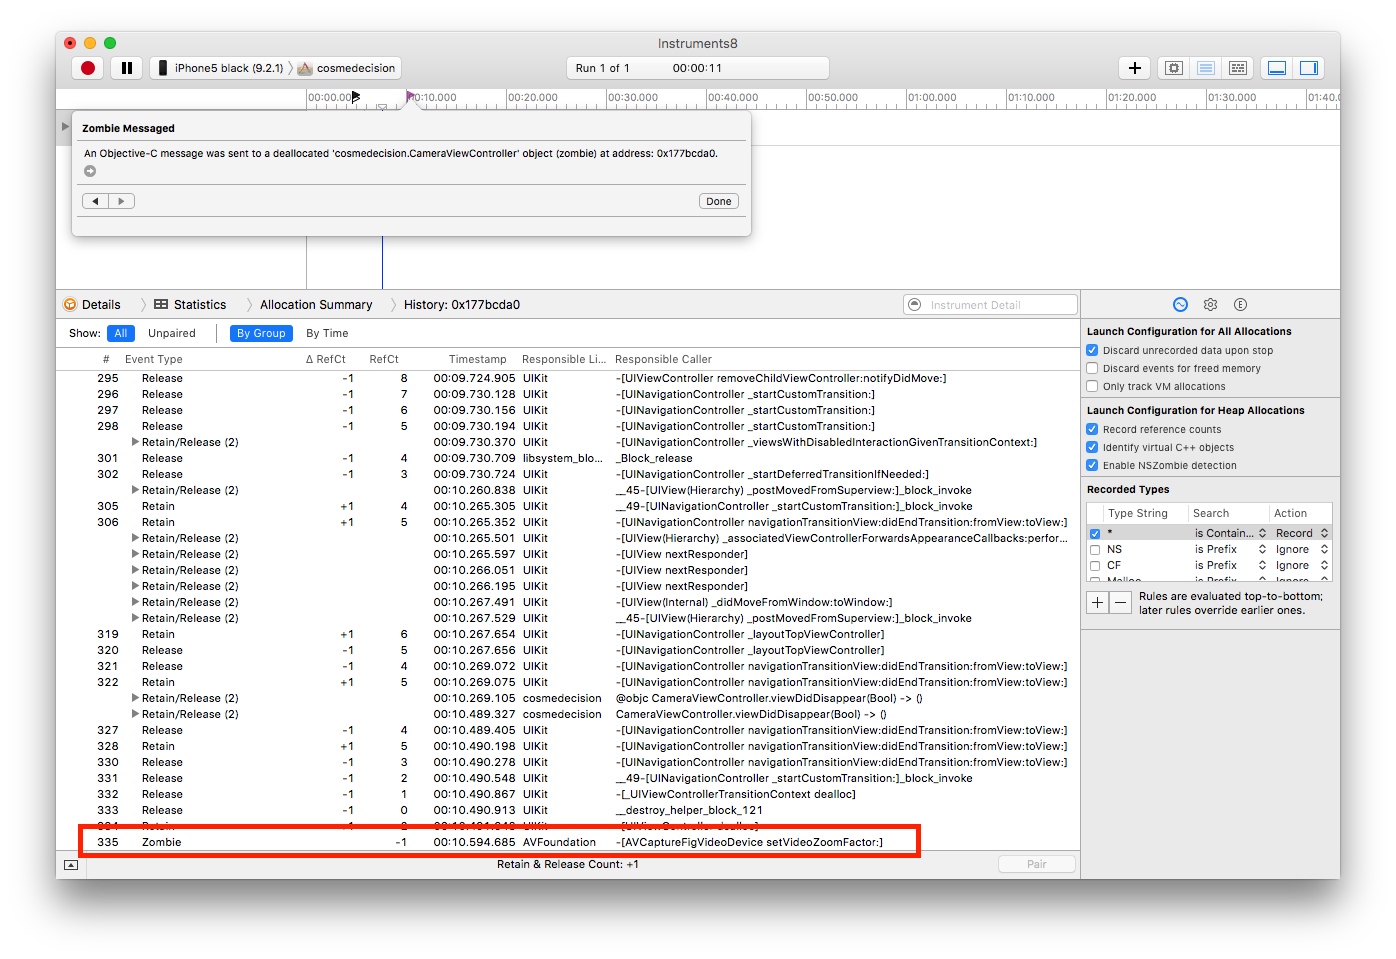Add an instrument with the plus toolbar button

pos(1134,68)
